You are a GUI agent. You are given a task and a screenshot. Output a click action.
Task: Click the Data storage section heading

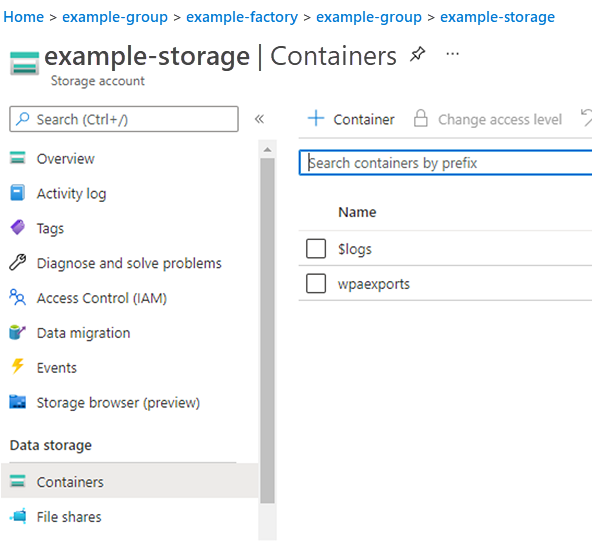[x=51, y=445]
